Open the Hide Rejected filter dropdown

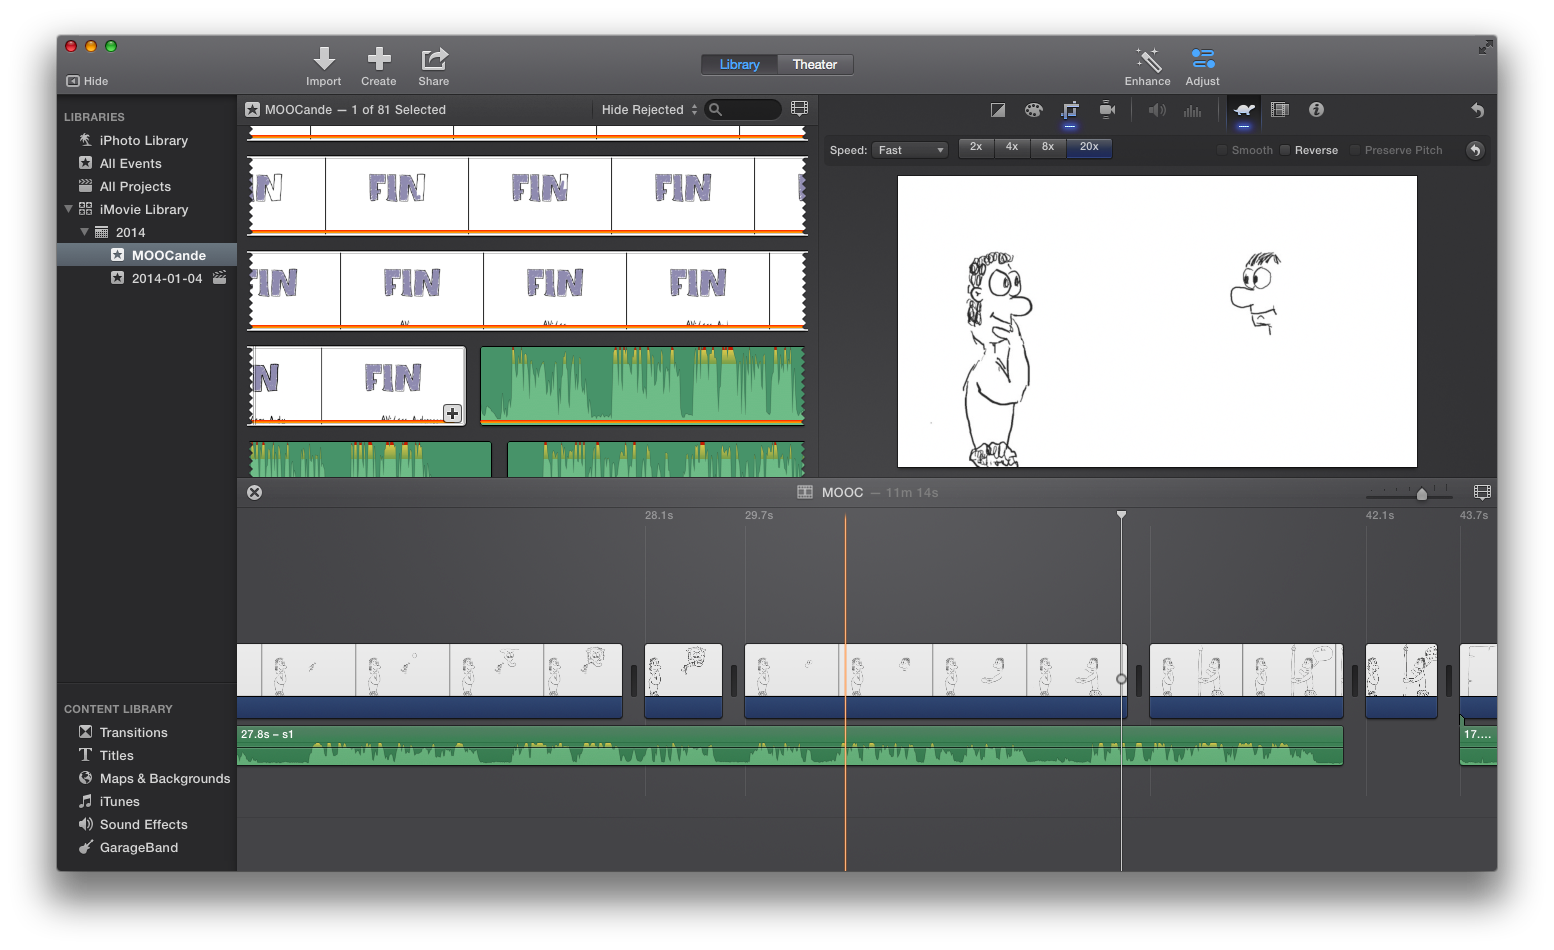[x=649, y=110]
